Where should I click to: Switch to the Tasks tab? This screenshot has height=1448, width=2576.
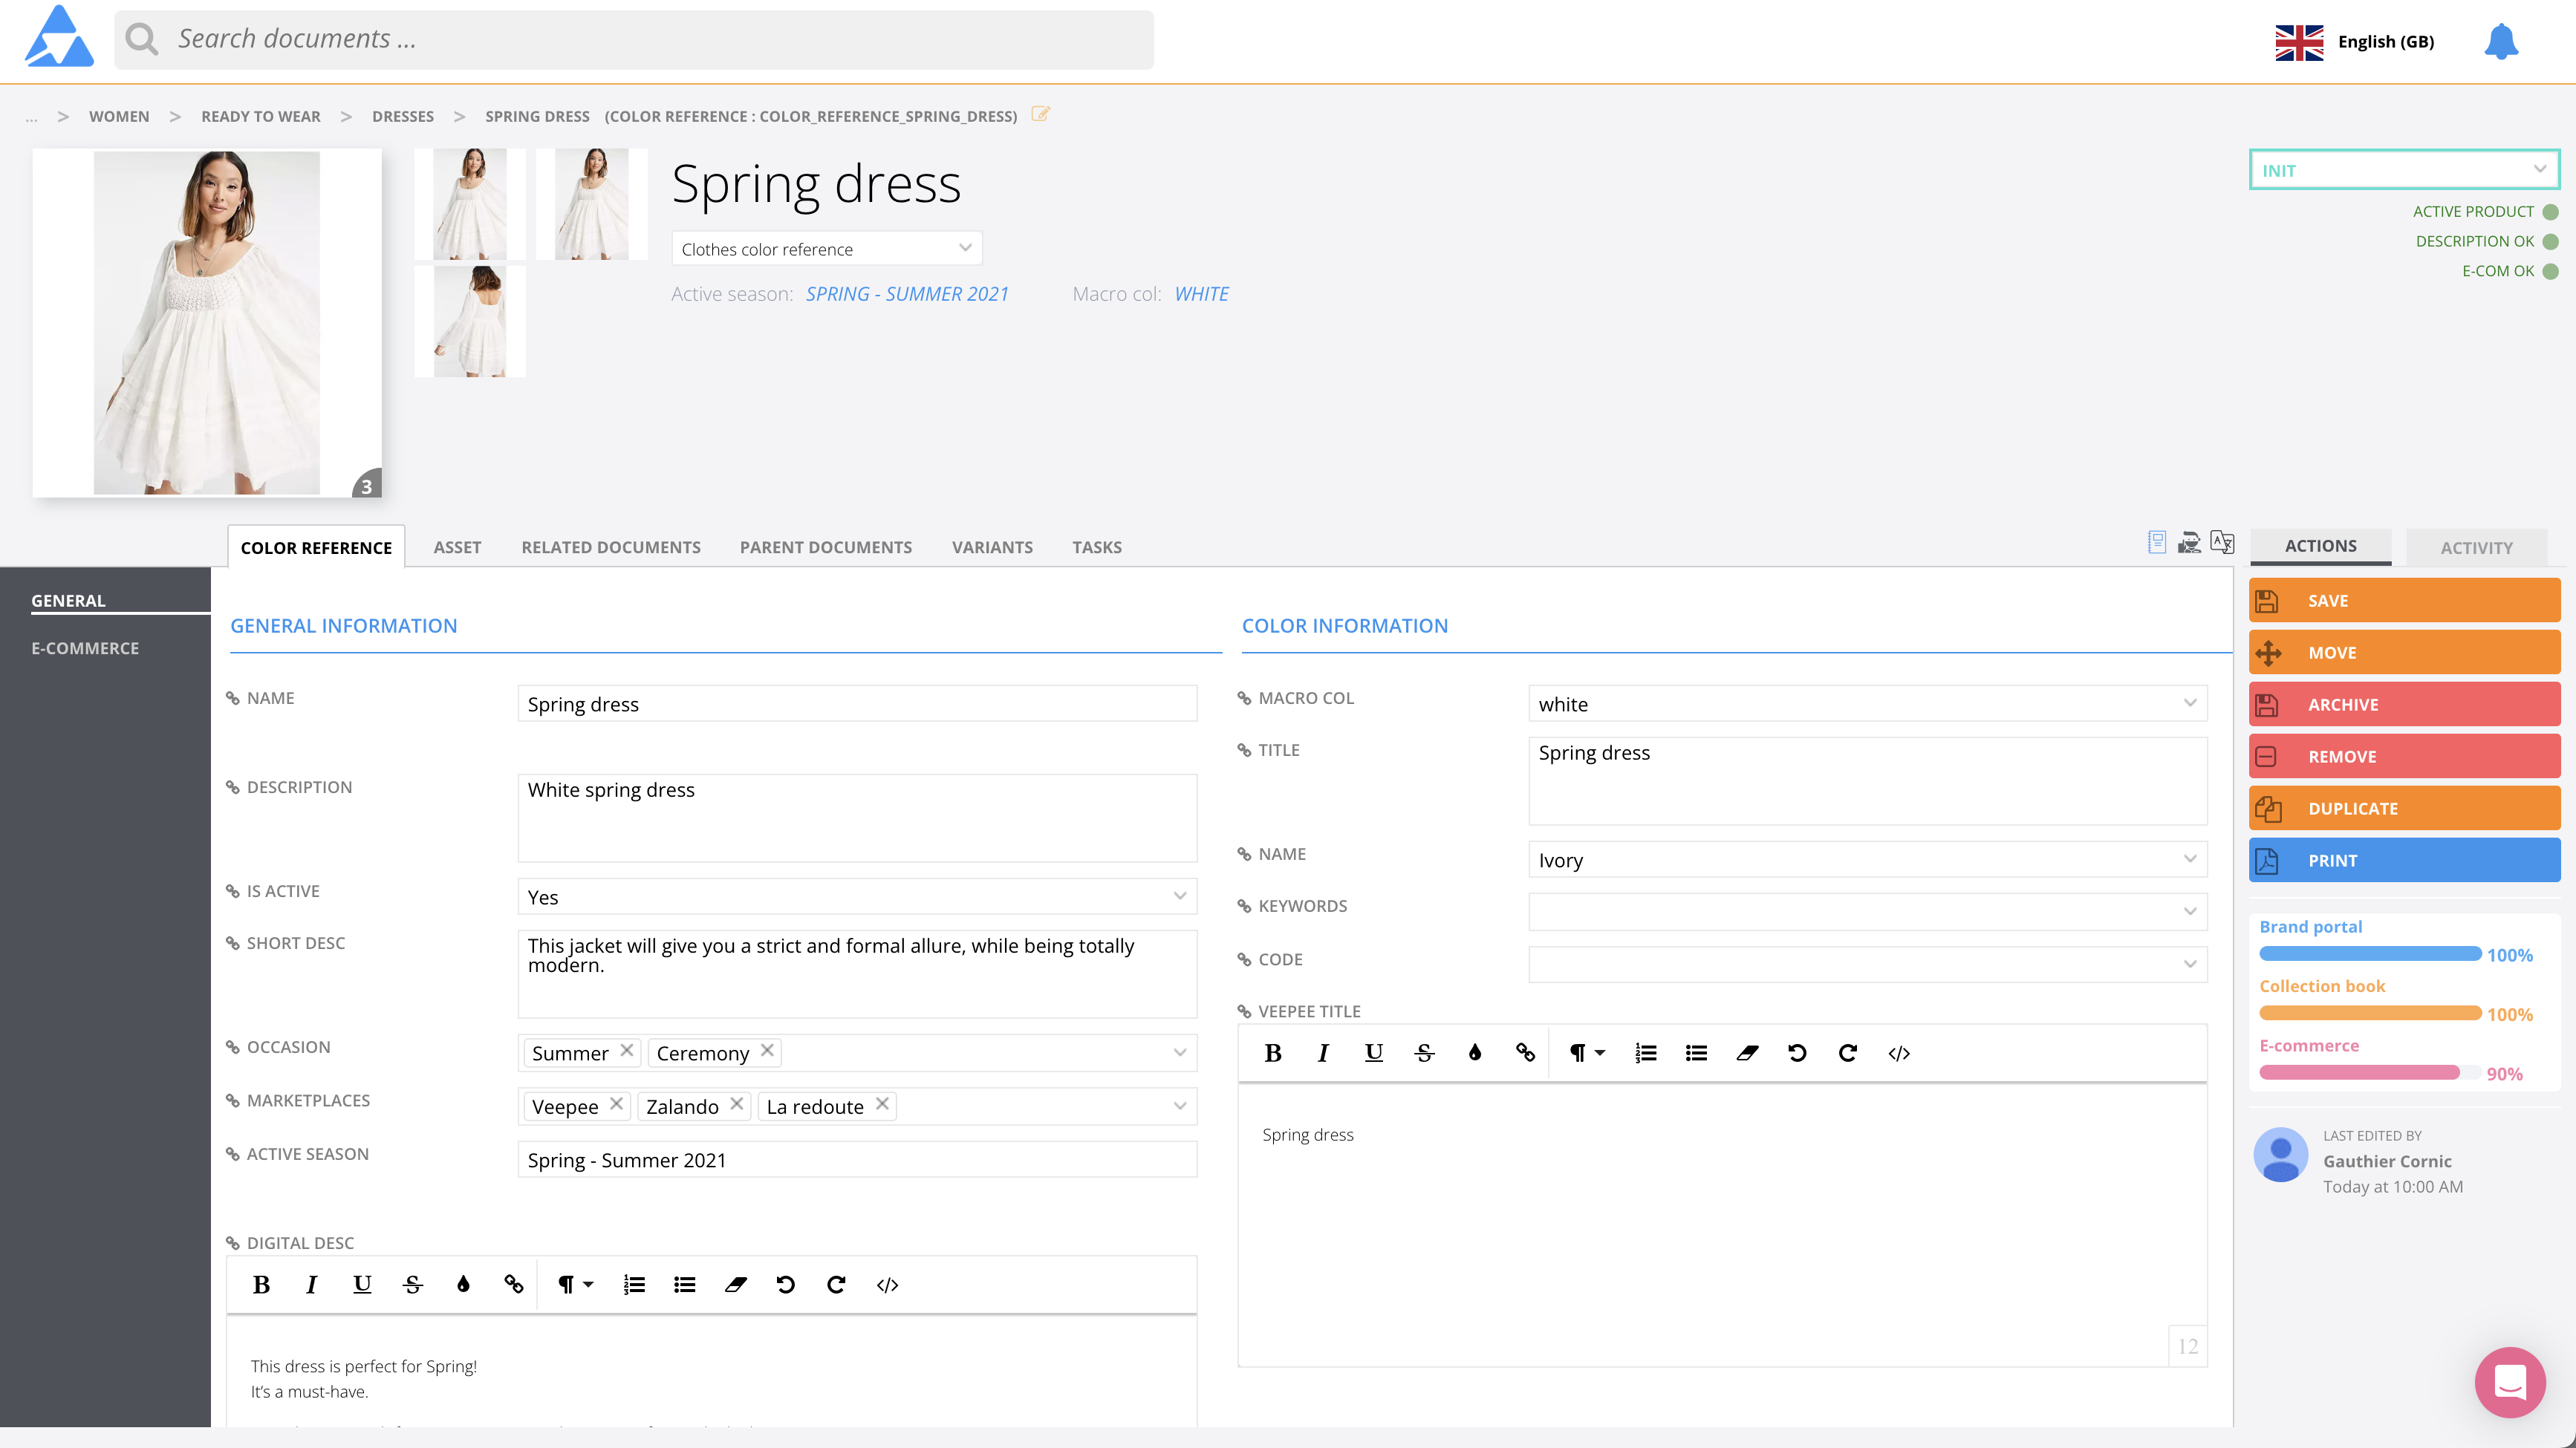click(x=1097, y=547)
